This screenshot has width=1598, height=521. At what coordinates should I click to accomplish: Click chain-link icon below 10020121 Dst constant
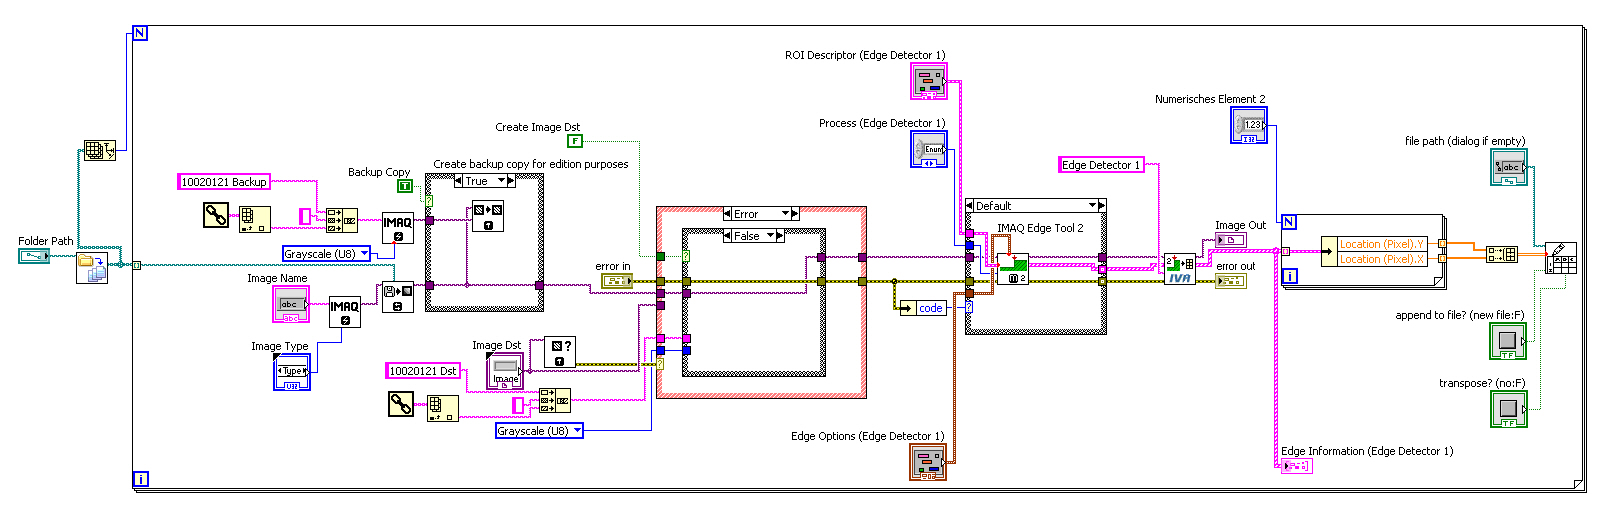point(401,404)
